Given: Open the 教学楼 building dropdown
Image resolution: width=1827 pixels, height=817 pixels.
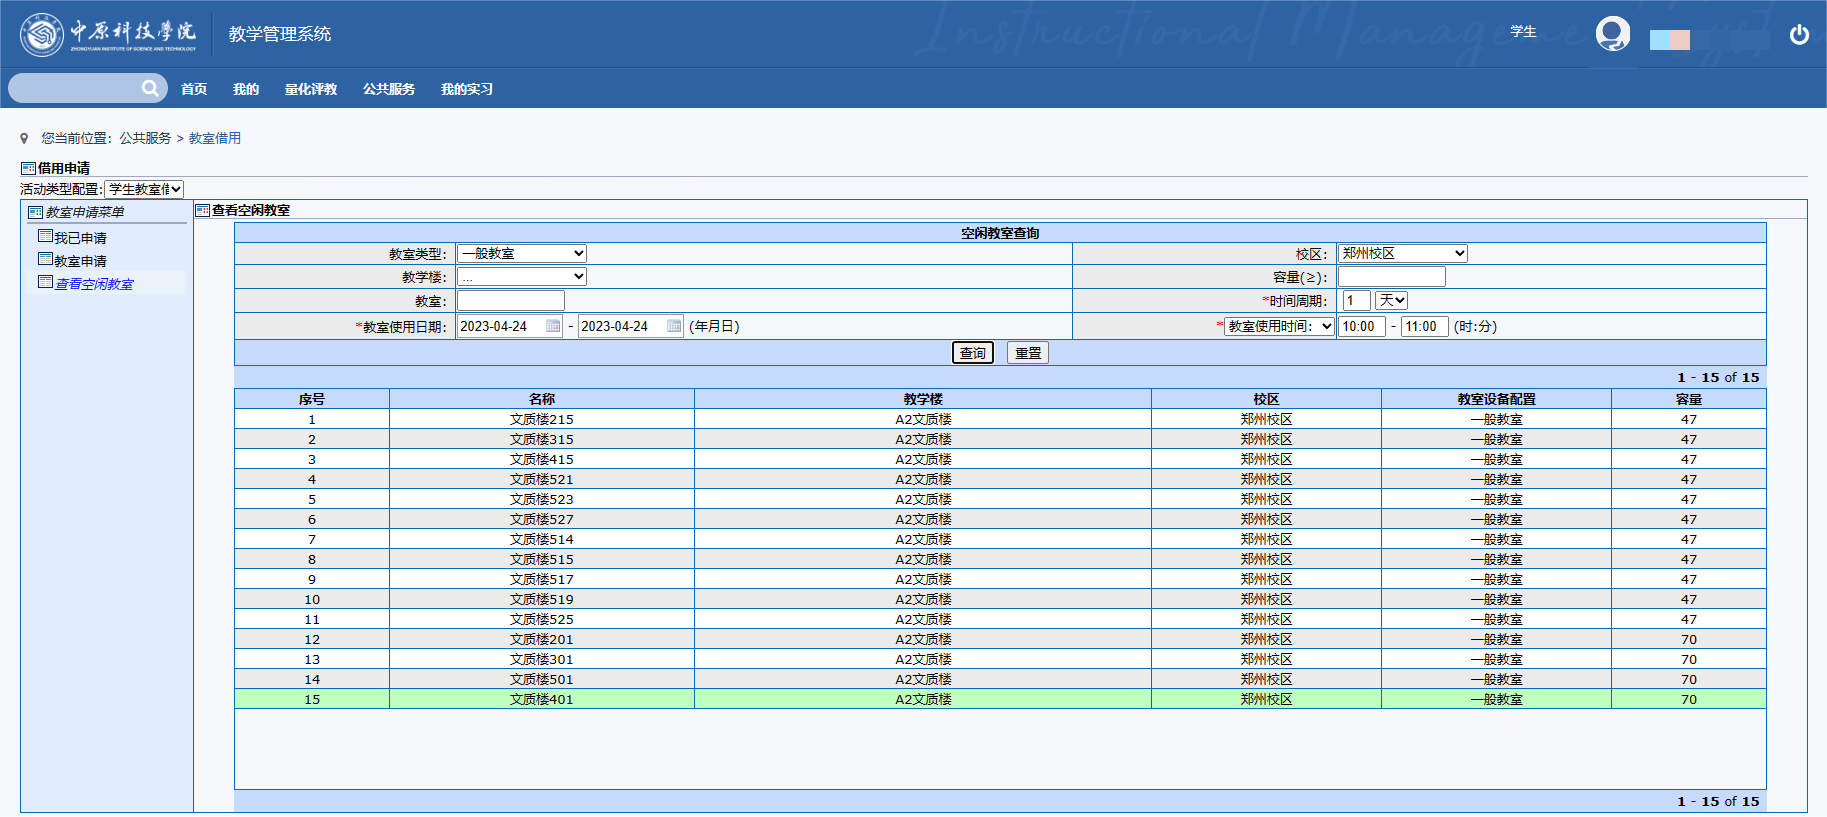Looking at the screenshot, I should click(521, 277).
